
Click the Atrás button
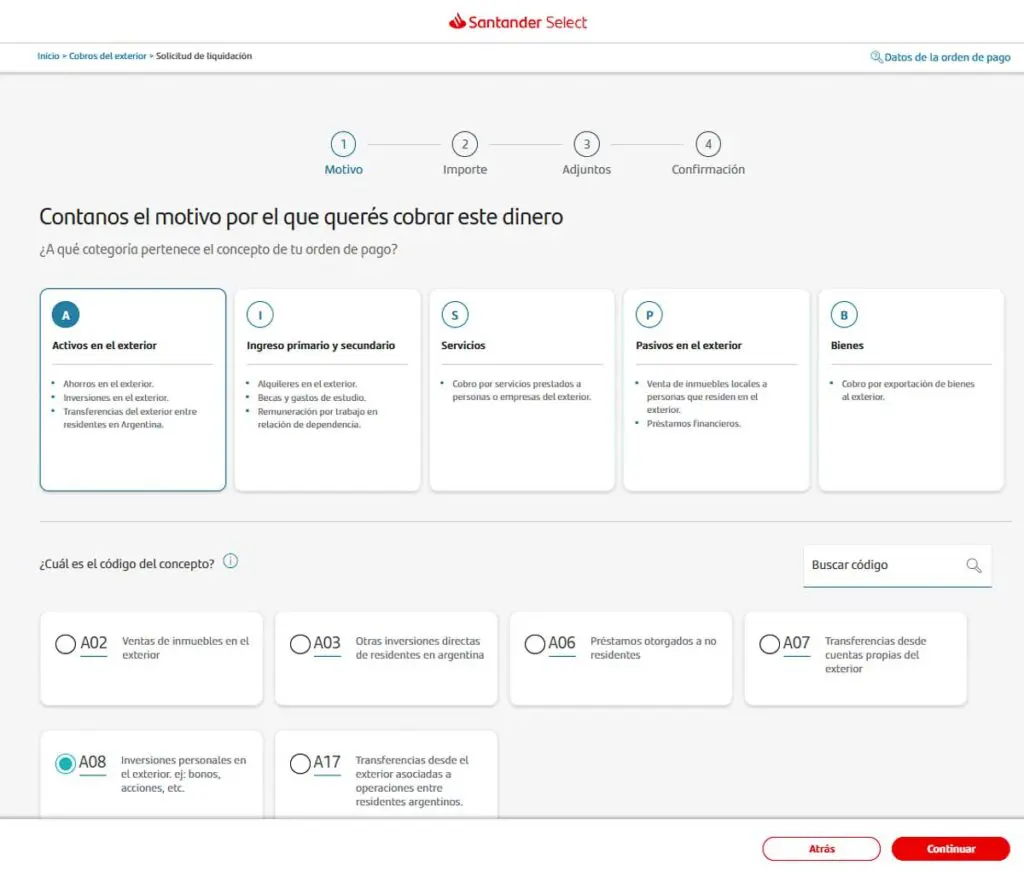[x=821, y=849]
